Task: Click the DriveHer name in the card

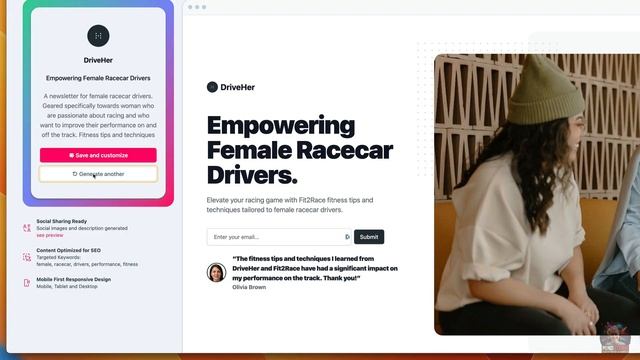Action: (x=98, y=60)
